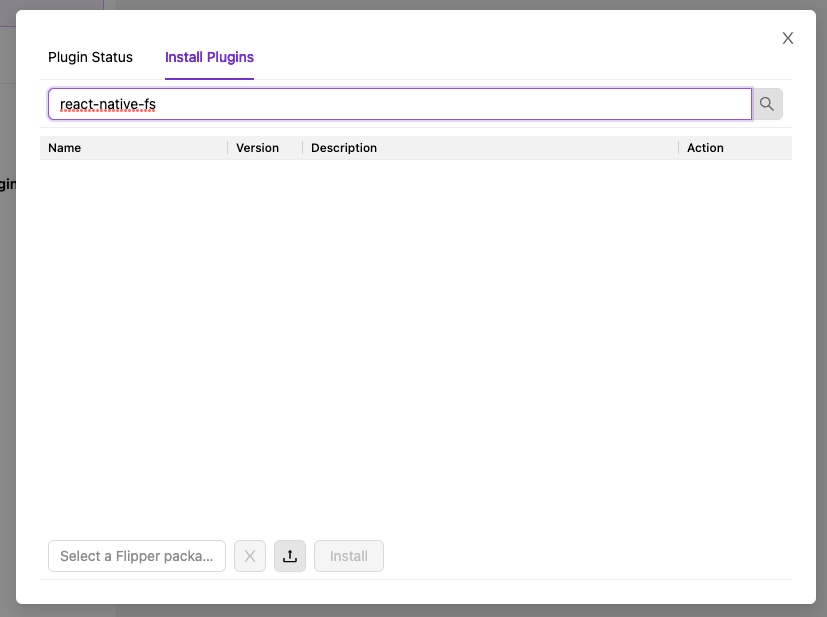Click the search icon right of the text box
The width and height of the screenshot is (827, 617).
tap(766, 103)
